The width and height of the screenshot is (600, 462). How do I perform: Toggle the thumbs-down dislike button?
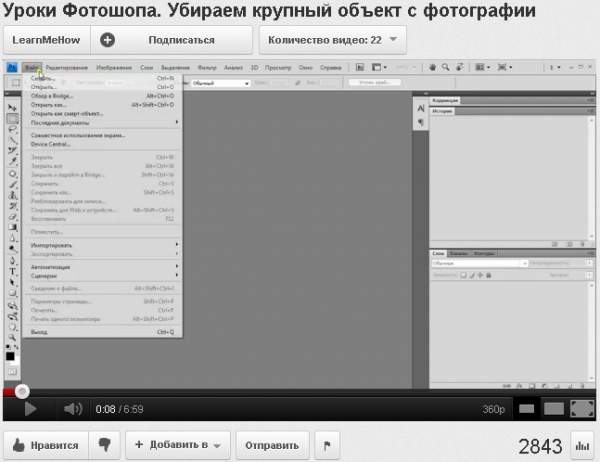104,445
